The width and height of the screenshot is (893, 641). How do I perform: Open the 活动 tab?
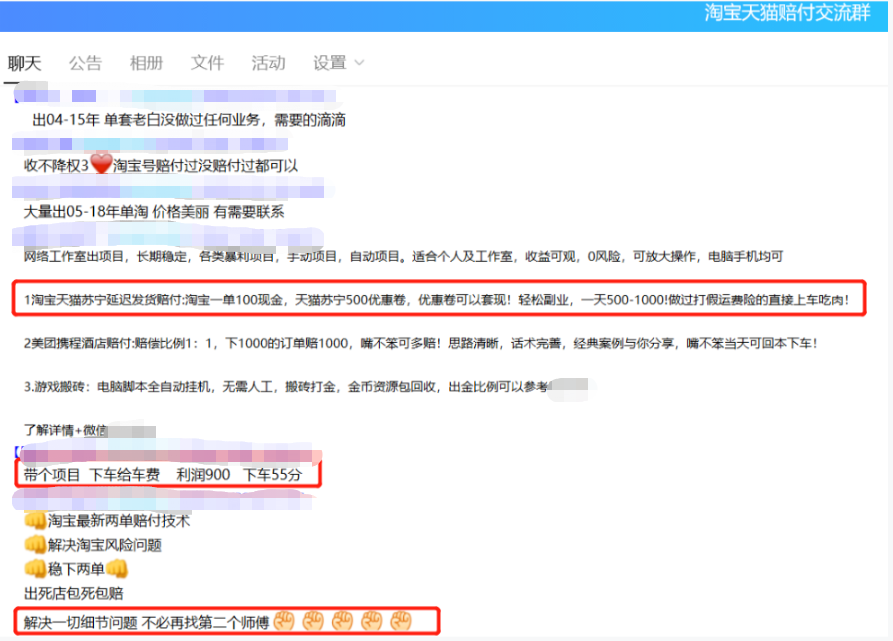(268, 63)
